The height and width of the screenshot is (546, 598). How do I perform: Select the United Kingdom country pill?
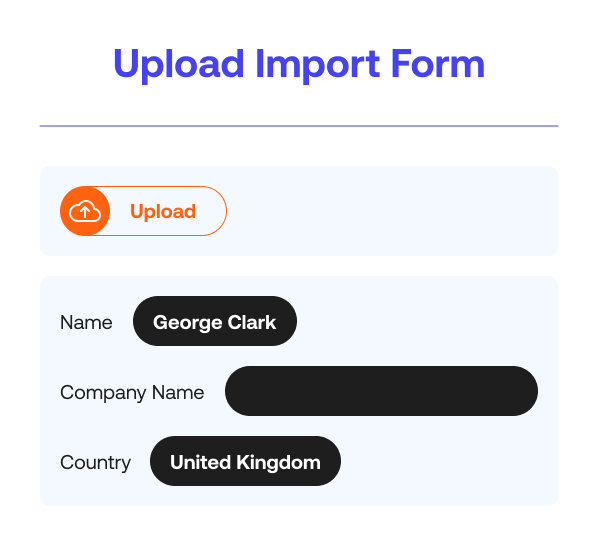pyautogui.click(x=245, y=461)
